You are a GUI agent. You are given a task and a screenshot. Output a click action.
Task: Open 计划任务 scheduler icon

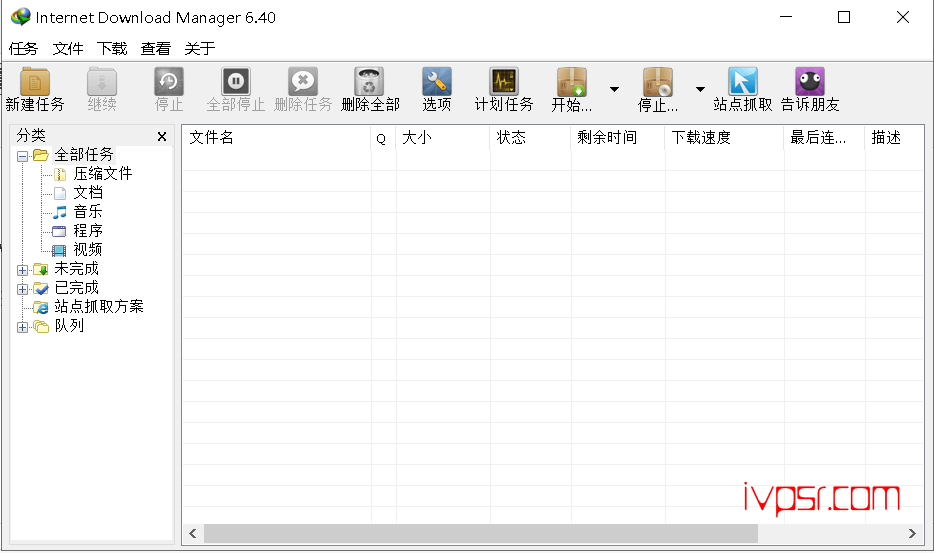click(x=504, y=82)
